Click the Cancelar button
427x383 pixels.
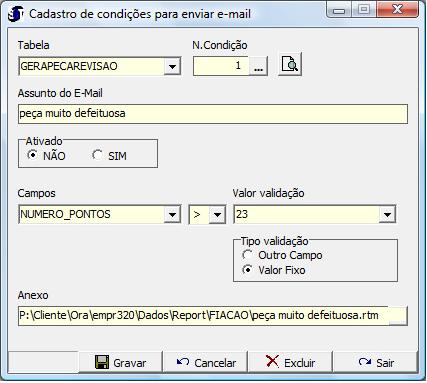(x=205, y=362)
